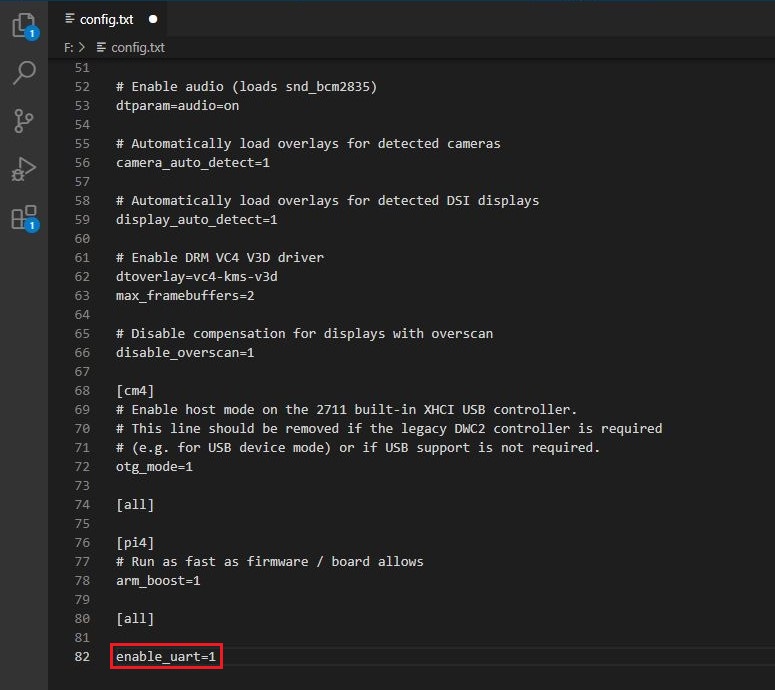Open the F: drive breadcrumb dropdown
This screenshot has height=690, width=775.
(68, 47)
